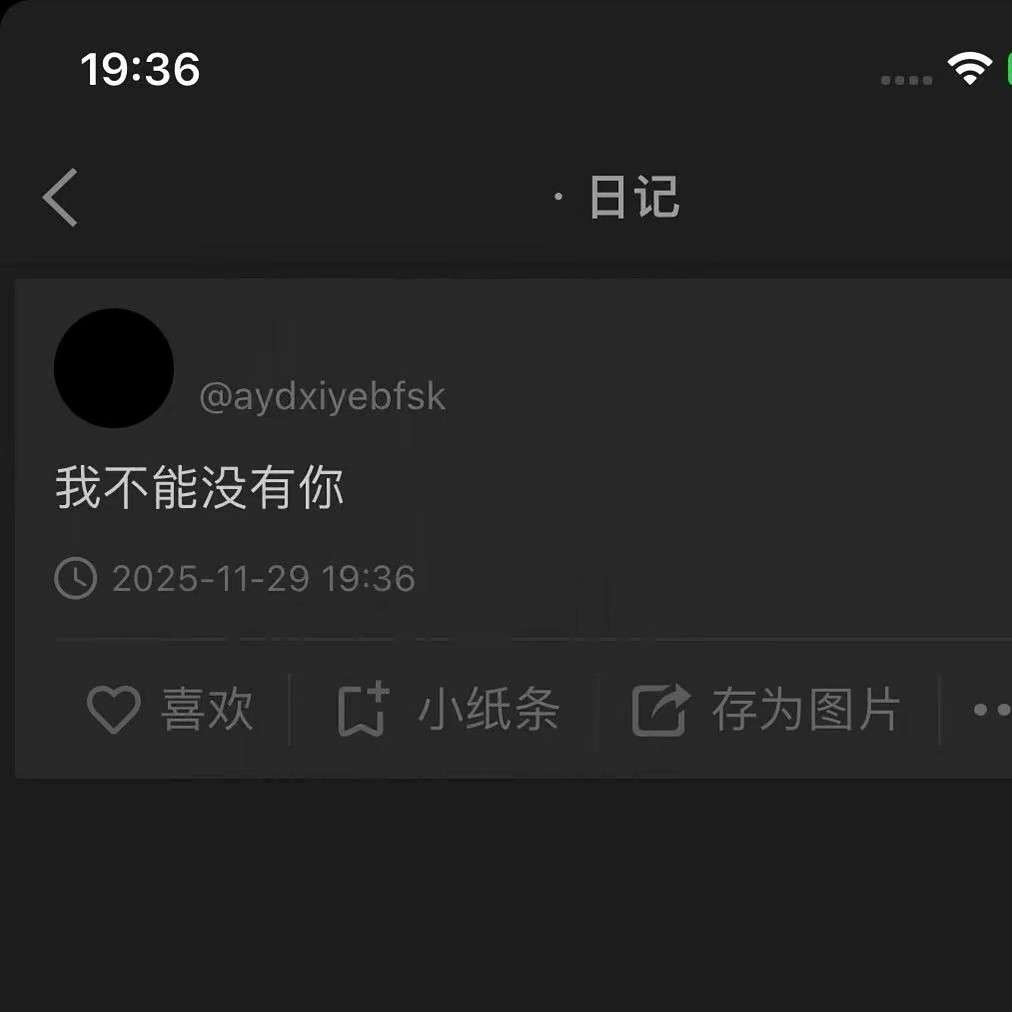The width and height of the screenshot is (1012, 1012).
Task: Tap the heart icon to like
Action: (114, 709)
